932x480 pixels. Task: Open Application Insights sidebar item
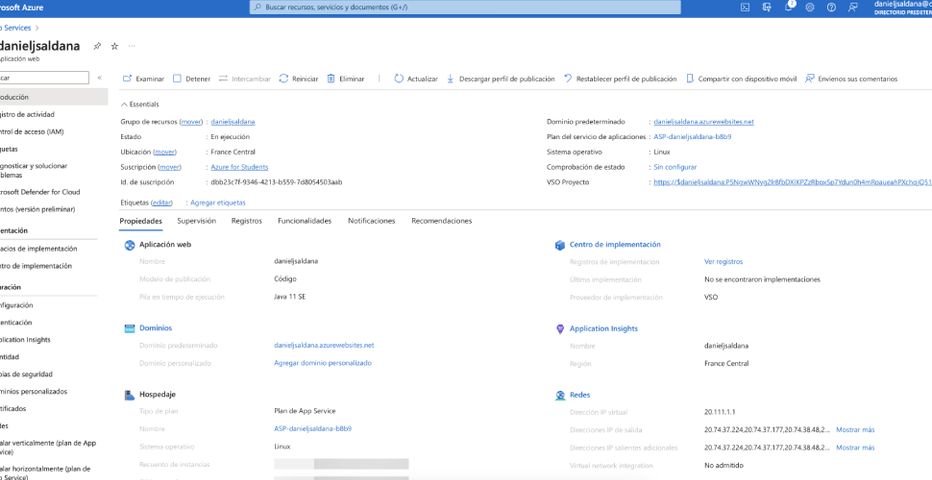coord(26,340)
